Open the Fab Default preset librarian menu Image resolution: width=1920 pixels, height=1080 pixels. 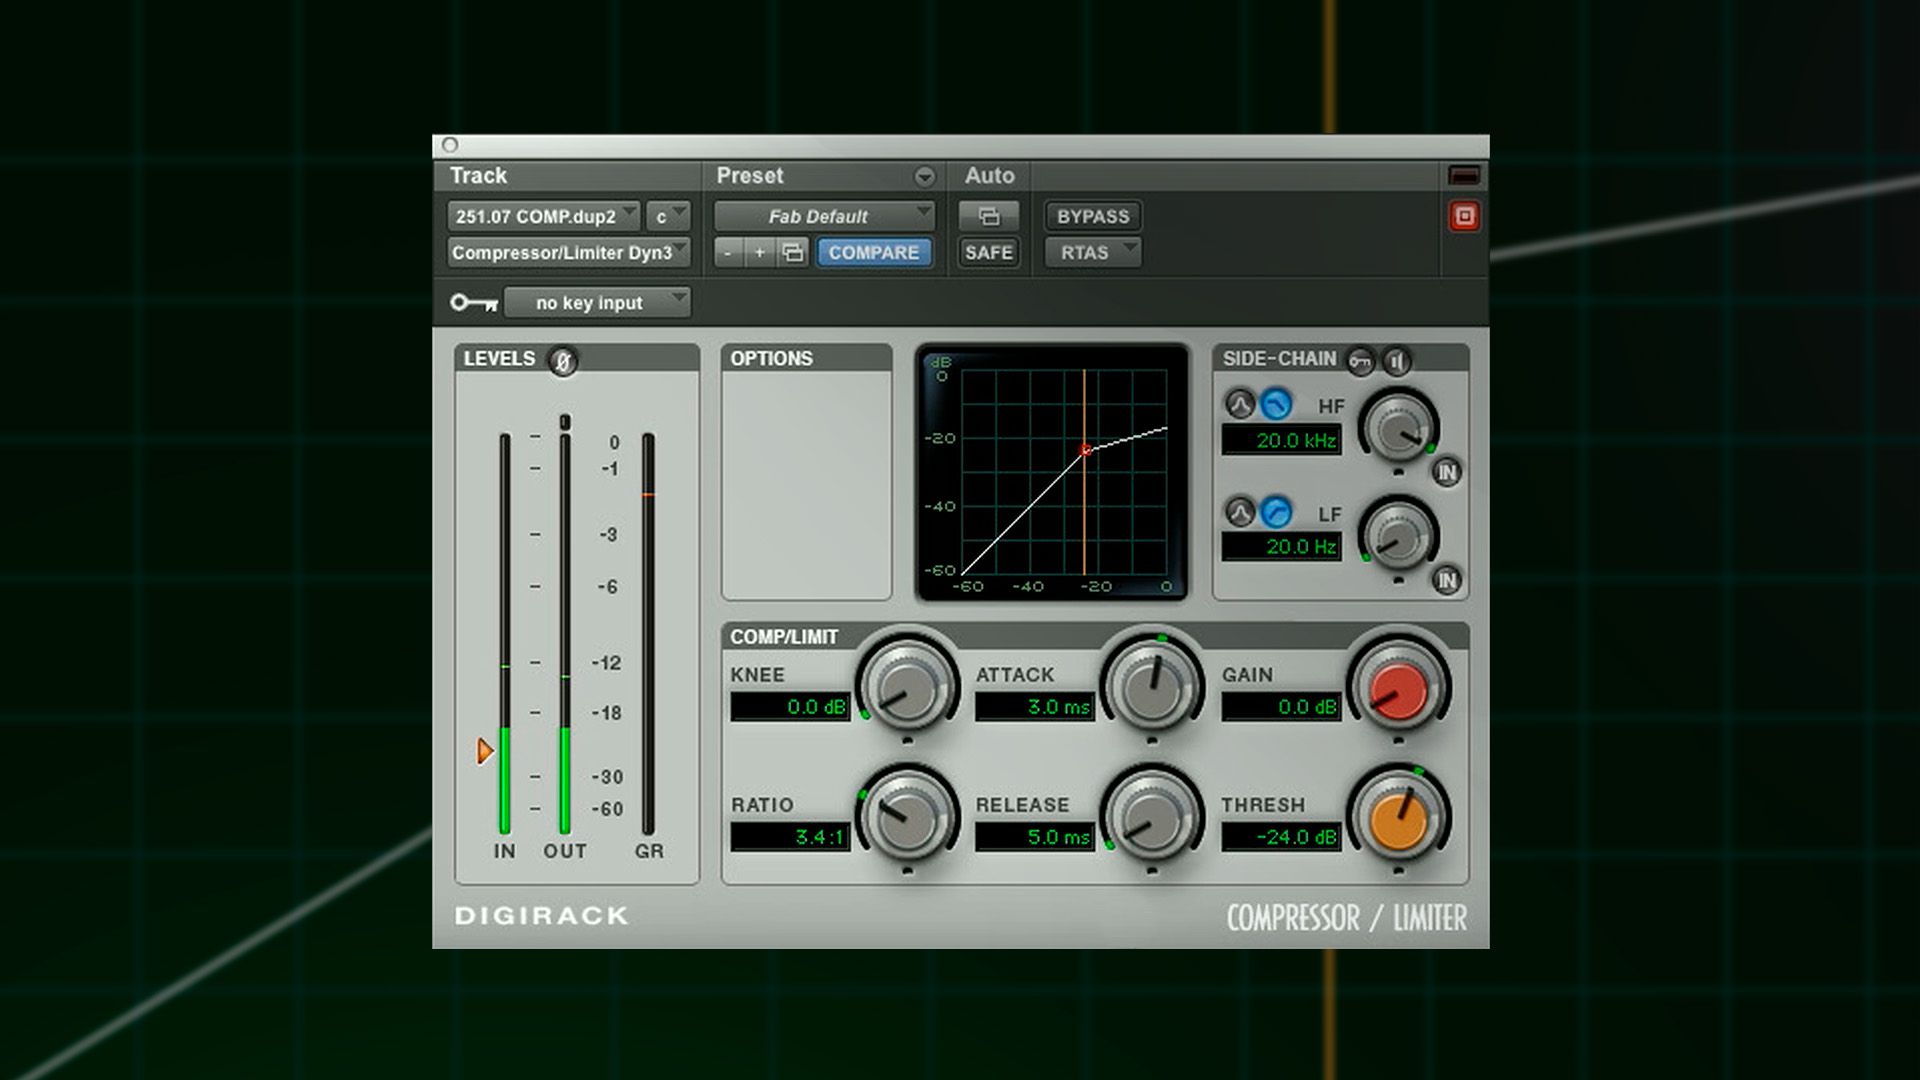(x=824, y=216)
